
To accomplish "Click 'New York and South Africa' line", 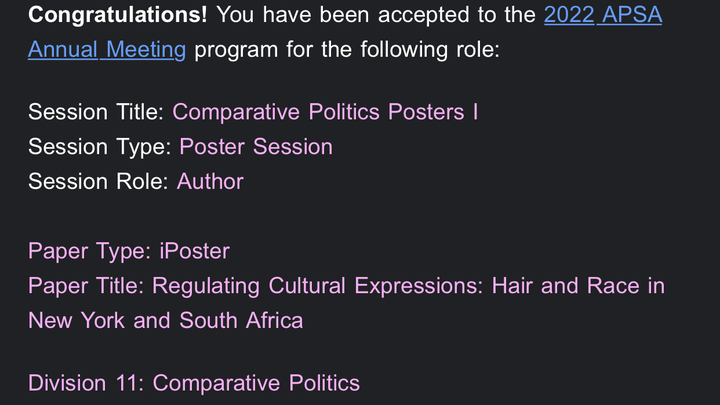I will click(165, 321).
